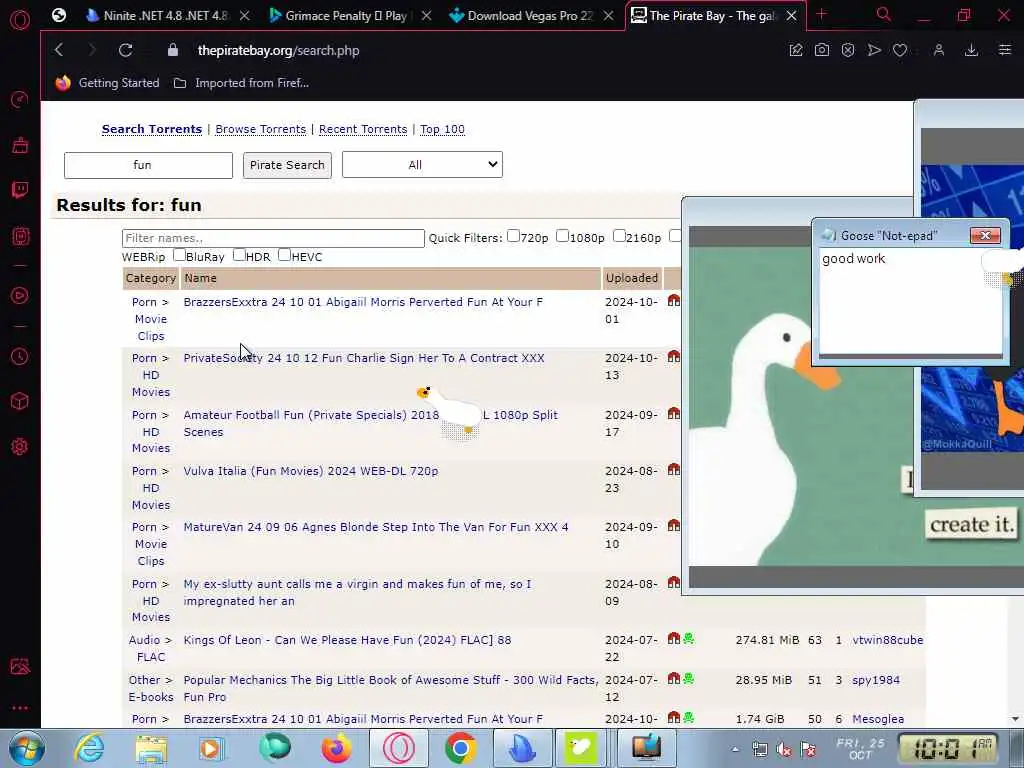This screenshot has width=1024, height=768.
Task: Open tab search magnifier in tab bar
Action: 884,14
